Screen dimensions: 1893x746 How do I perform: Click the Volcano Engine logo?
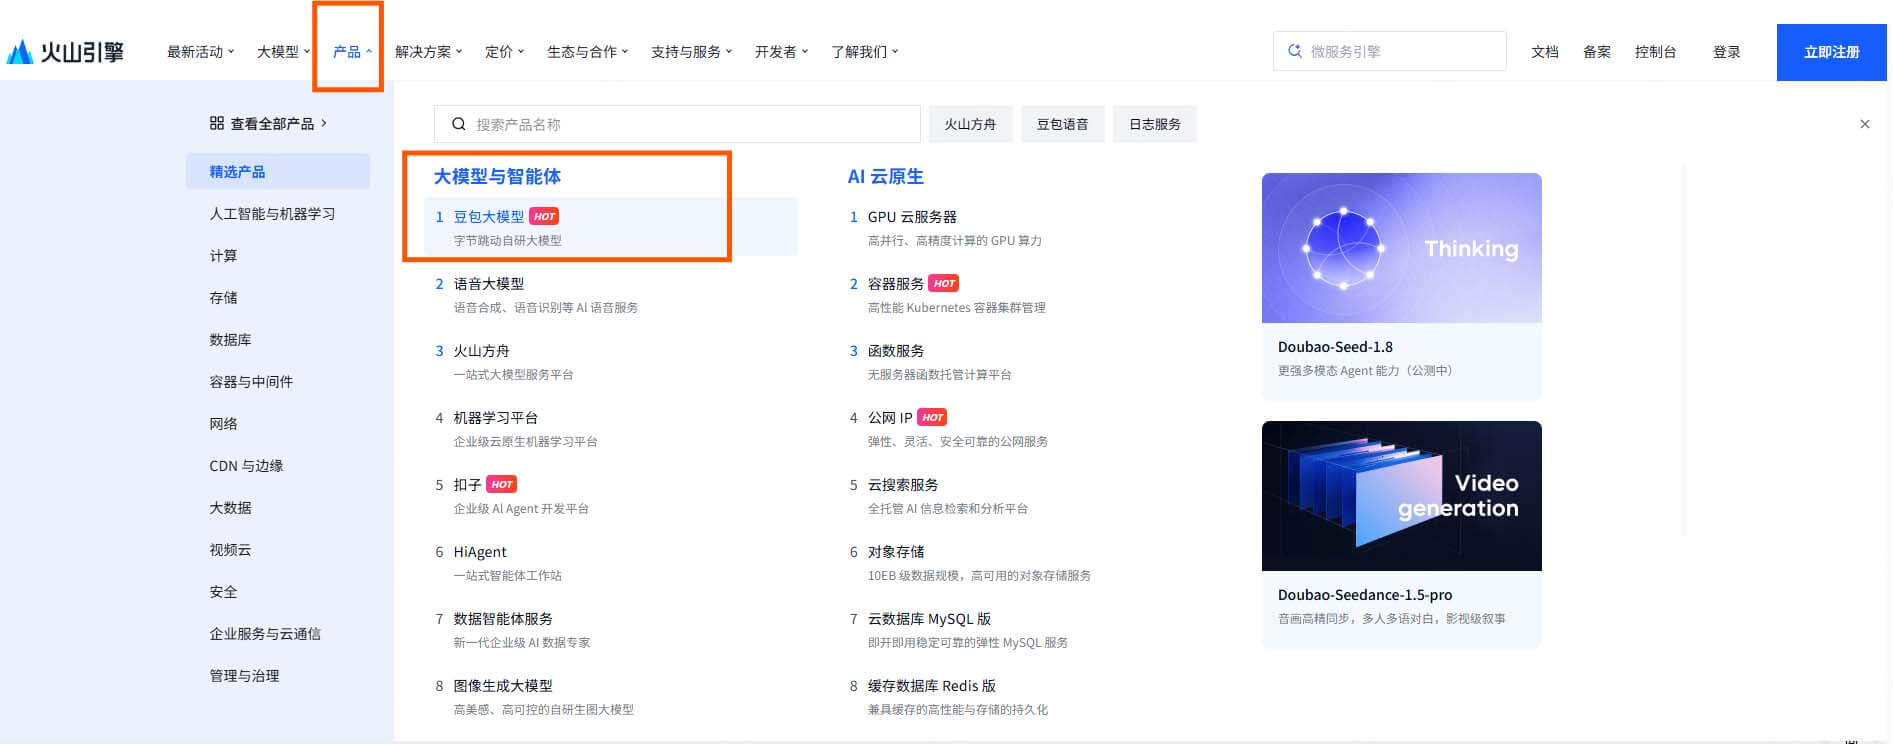click(x=66, y=52)
